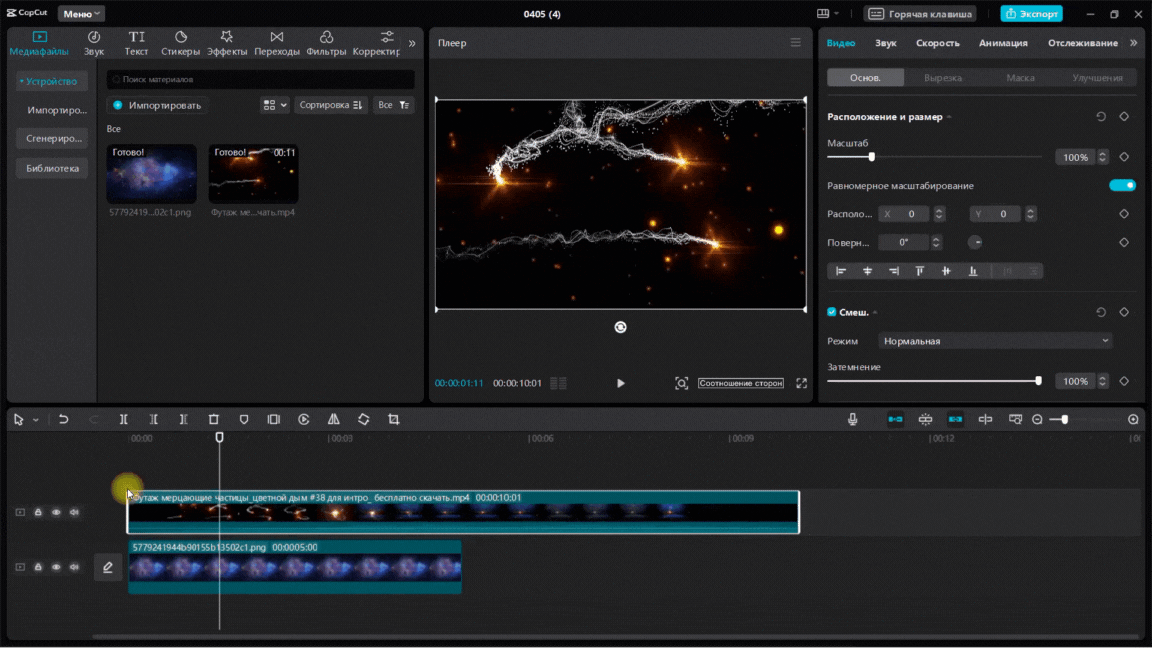Enter fullscreen preview in the player
The image size is (1152, 648).
801,383
